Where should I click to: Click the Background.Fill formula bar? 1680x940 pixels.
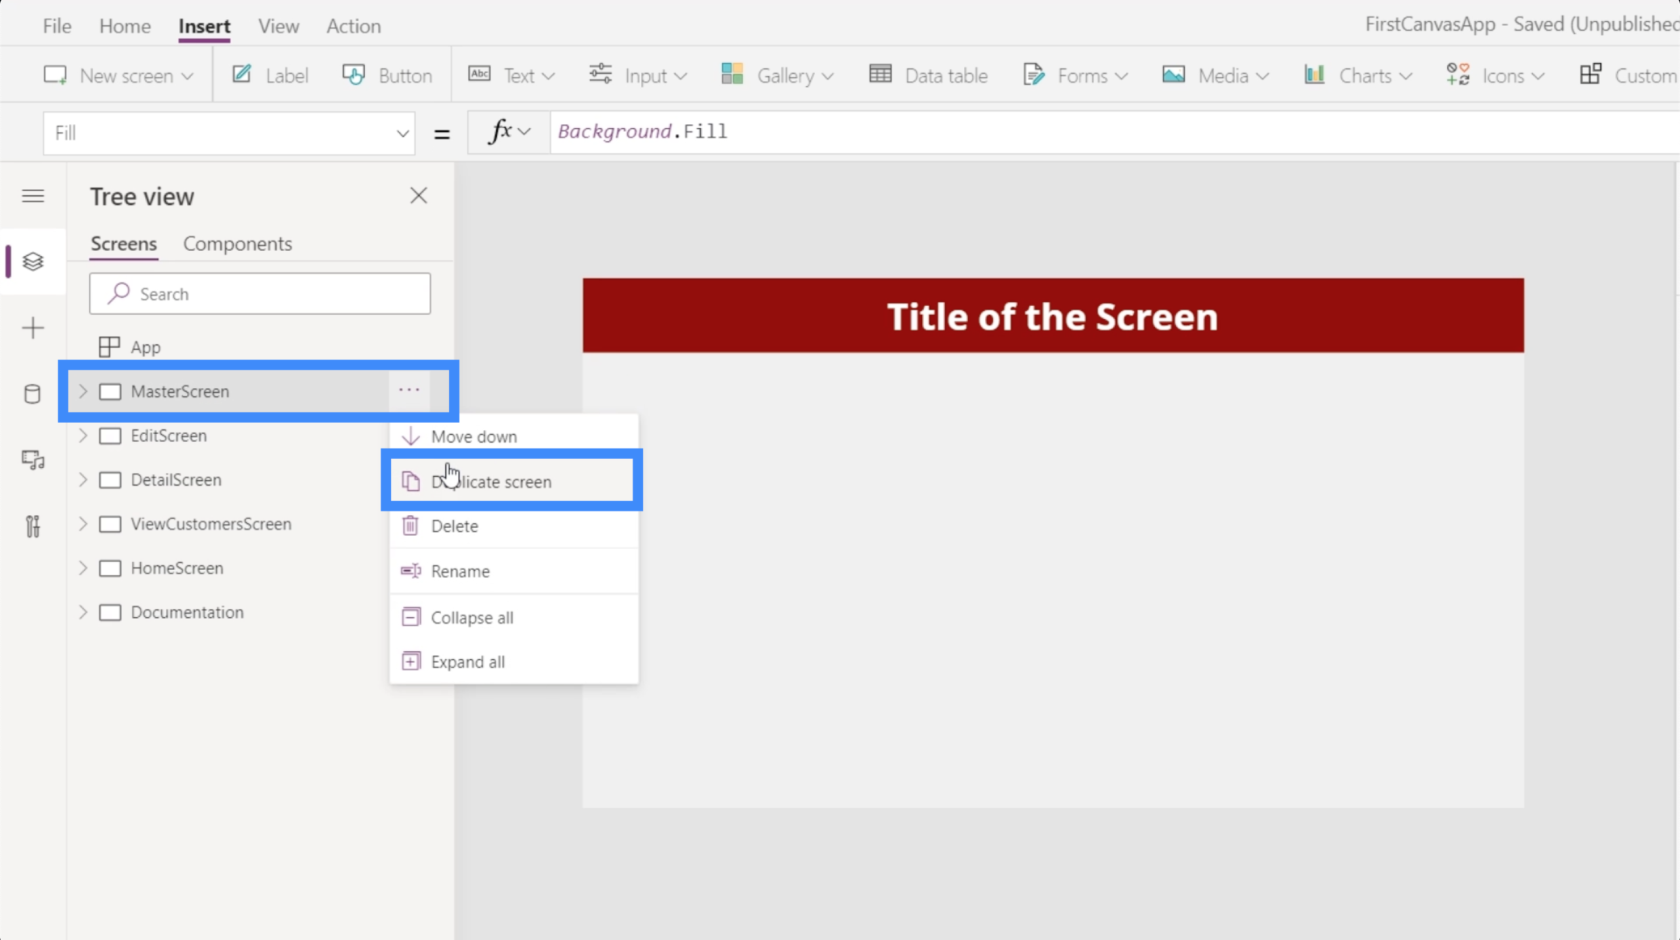point(1114,132)
